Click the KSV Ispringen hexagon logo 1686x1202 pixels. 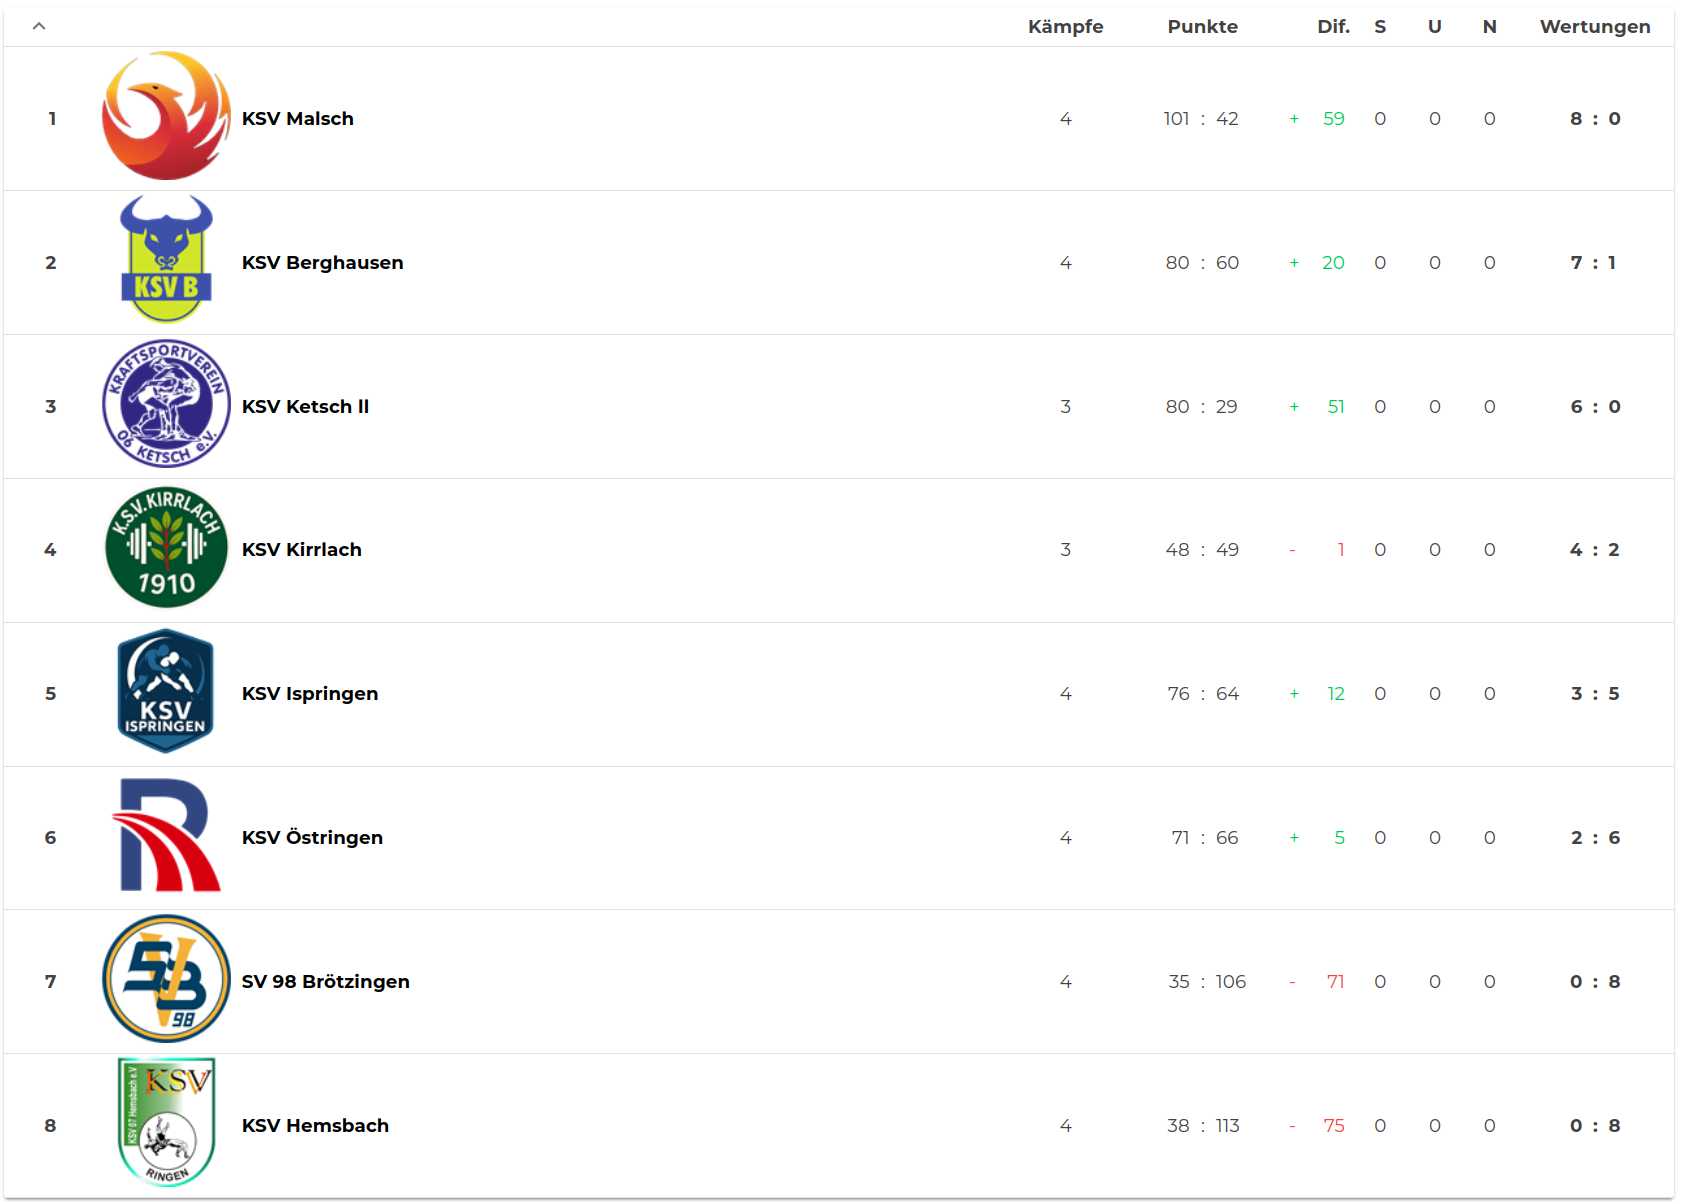166,692
